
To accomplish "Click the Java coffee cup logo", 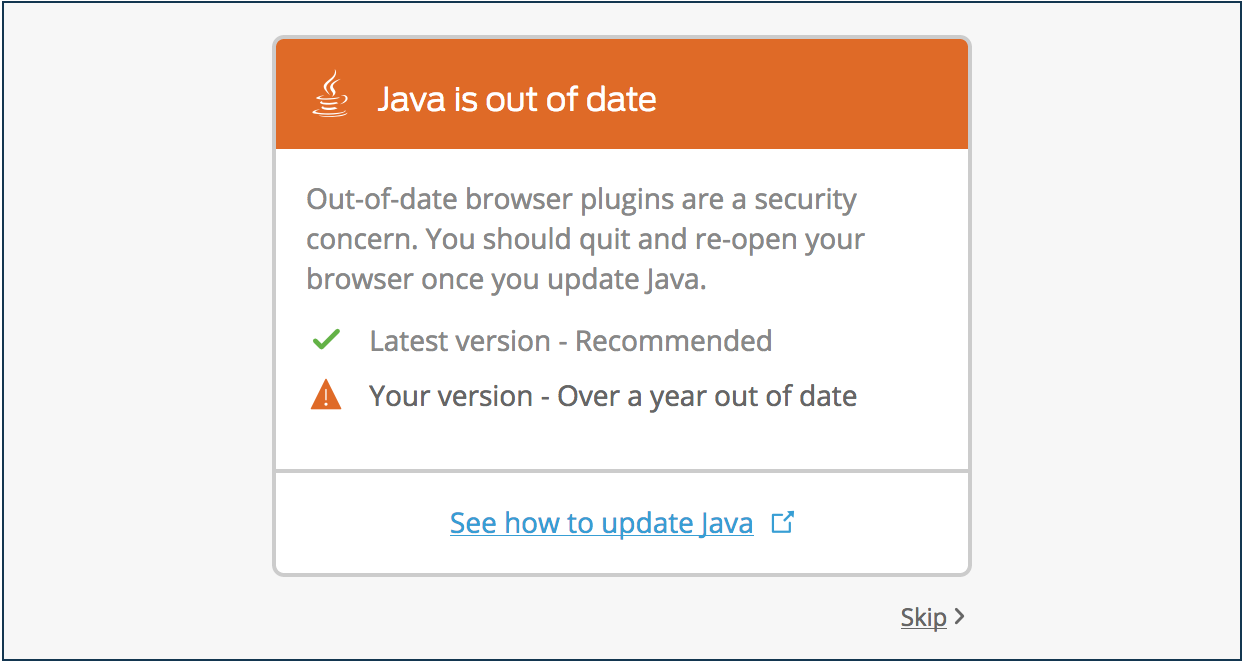I will click(x=331, y=93).
